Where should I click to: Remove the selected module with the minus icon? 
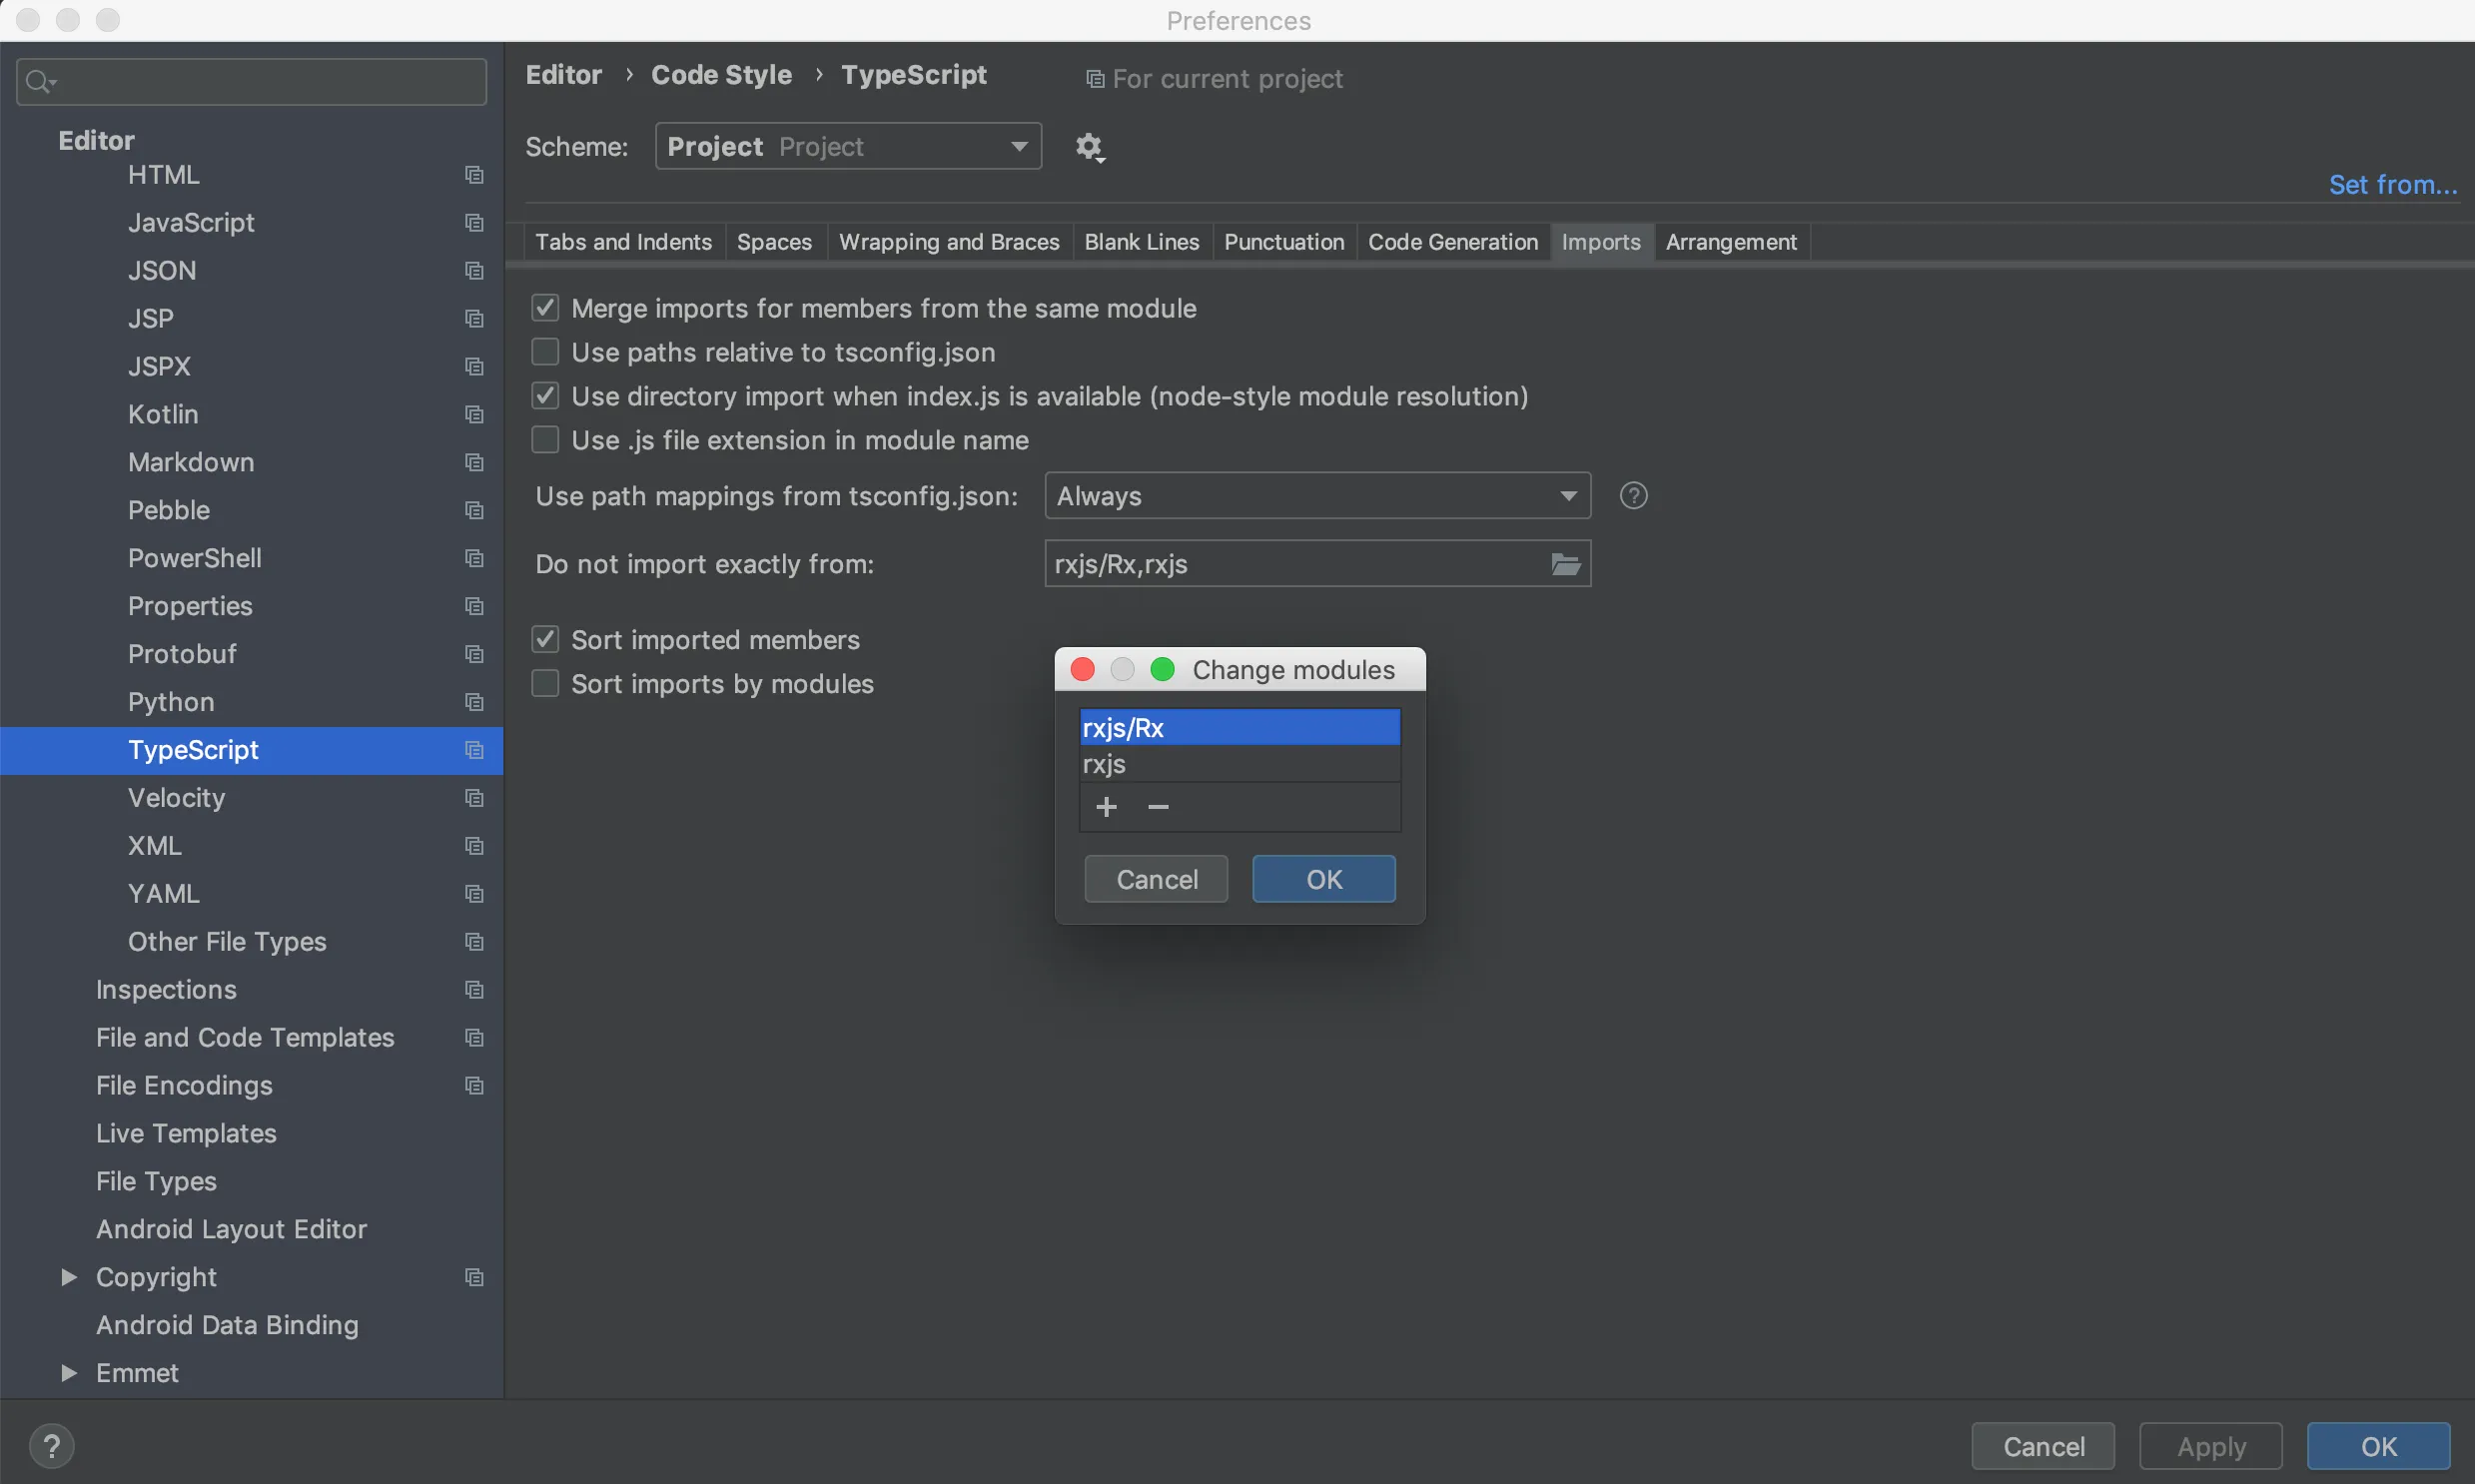point(1158,807)
